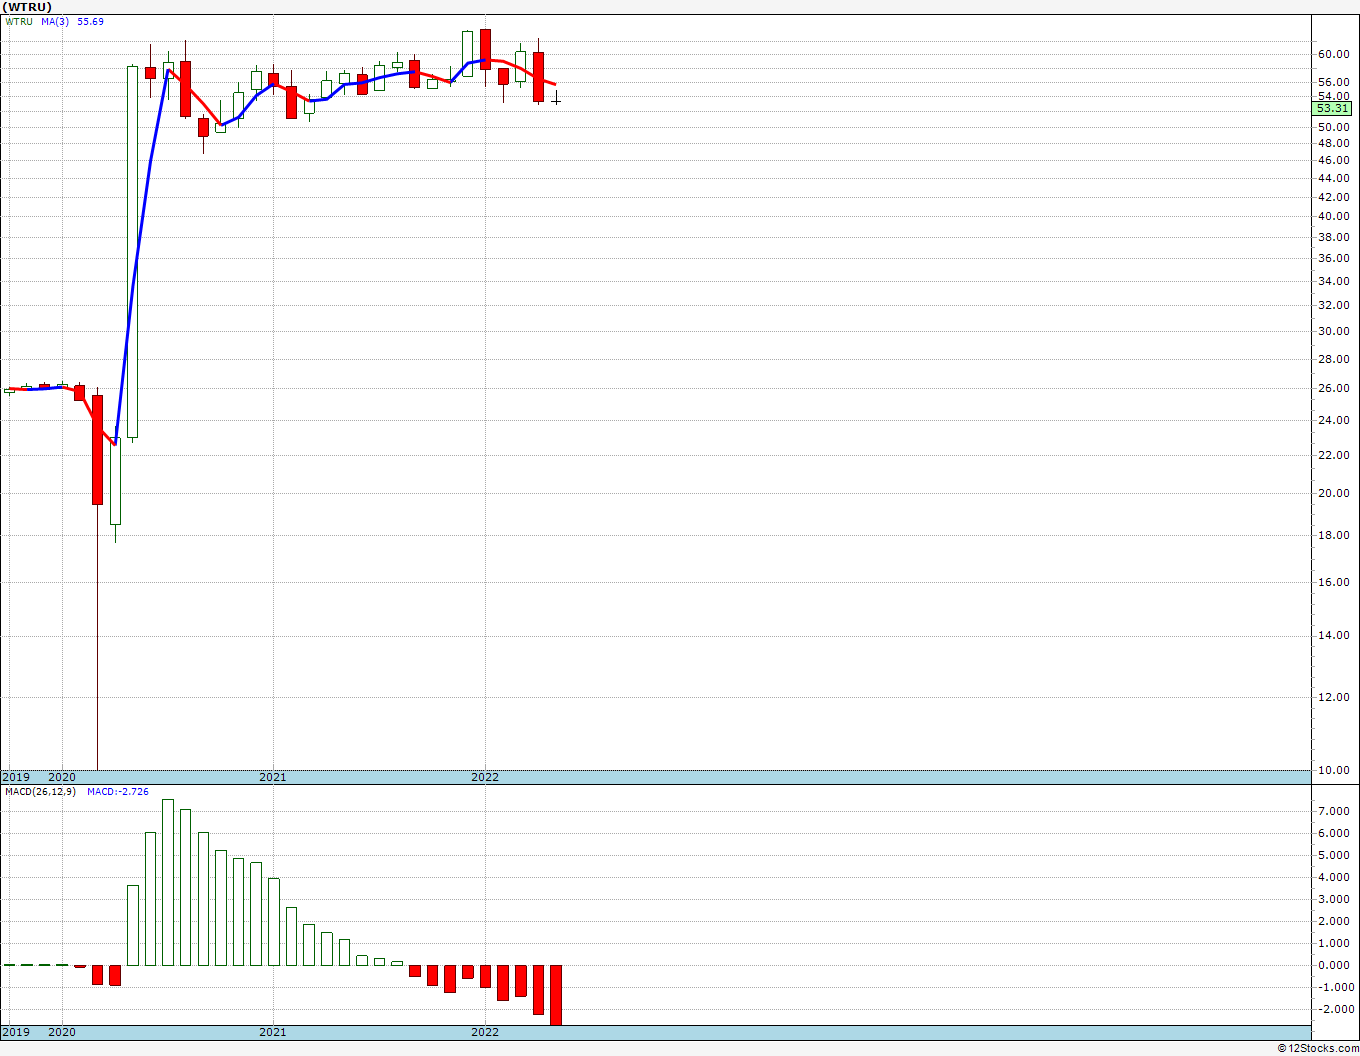Click the 1.000 MACD axis label
This screenshot has width=1360, height=1056.
point(1333,943)
